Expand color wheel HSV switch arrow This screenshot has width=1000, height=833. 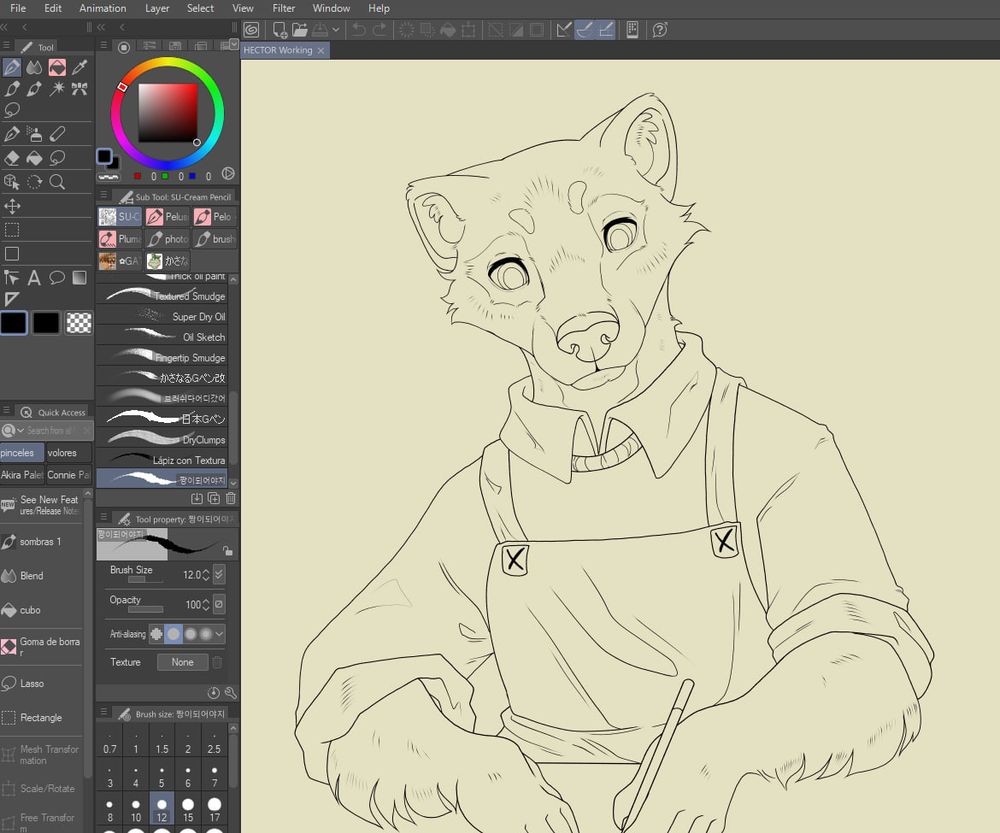[228, 173]
